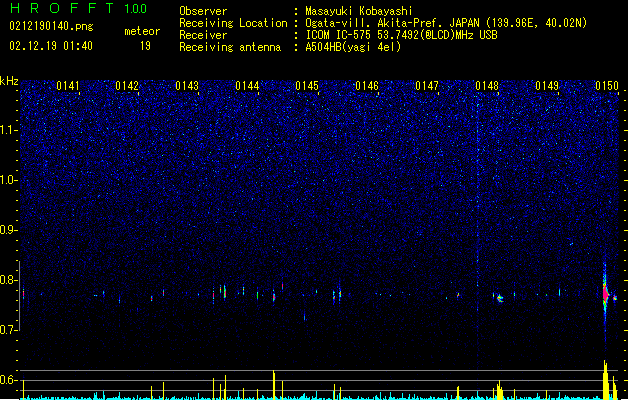Select file name 0212190140.png
Image resolution: width=629 pixels, height=400 pixels.
[x=51, y=26]
